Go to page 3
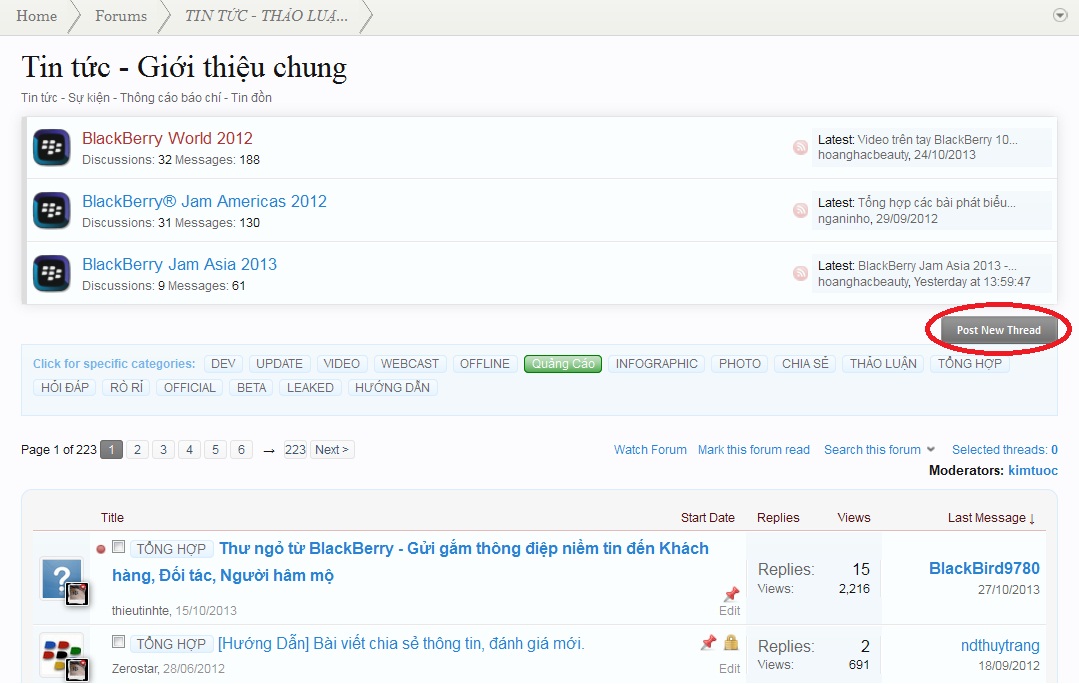The width and height of the screenshot is (1079, 684). coord(163,449)
